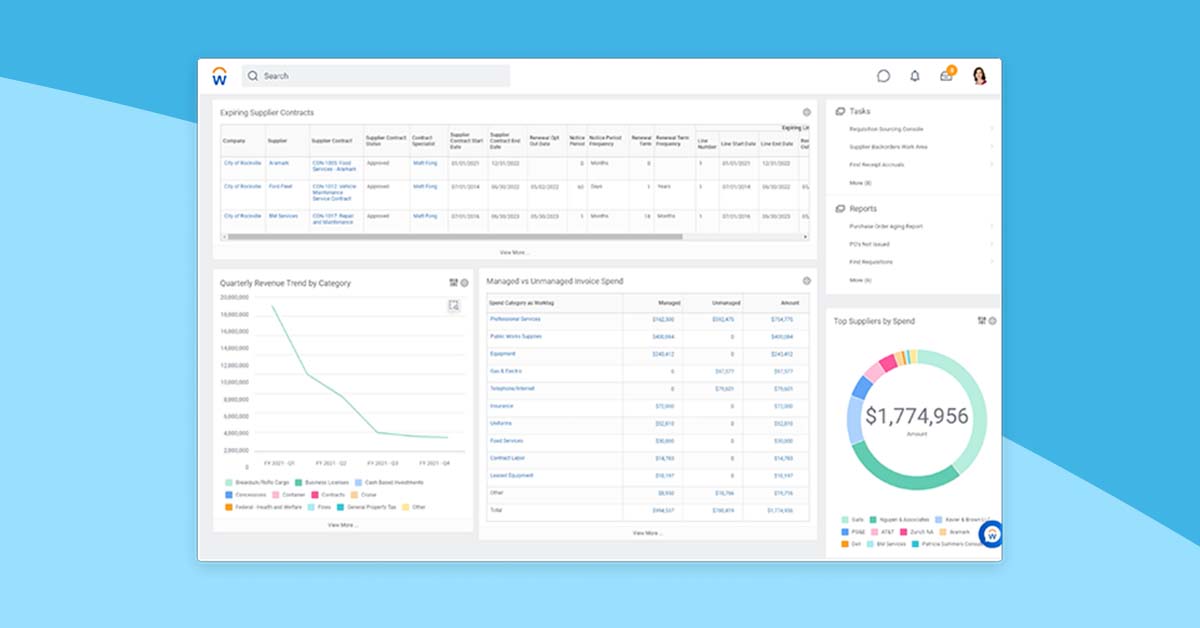Screen dimensions: 1200x628
Task: Open Expiring Supplier Contracts settings gear
Action: click(x=808, y=112)
